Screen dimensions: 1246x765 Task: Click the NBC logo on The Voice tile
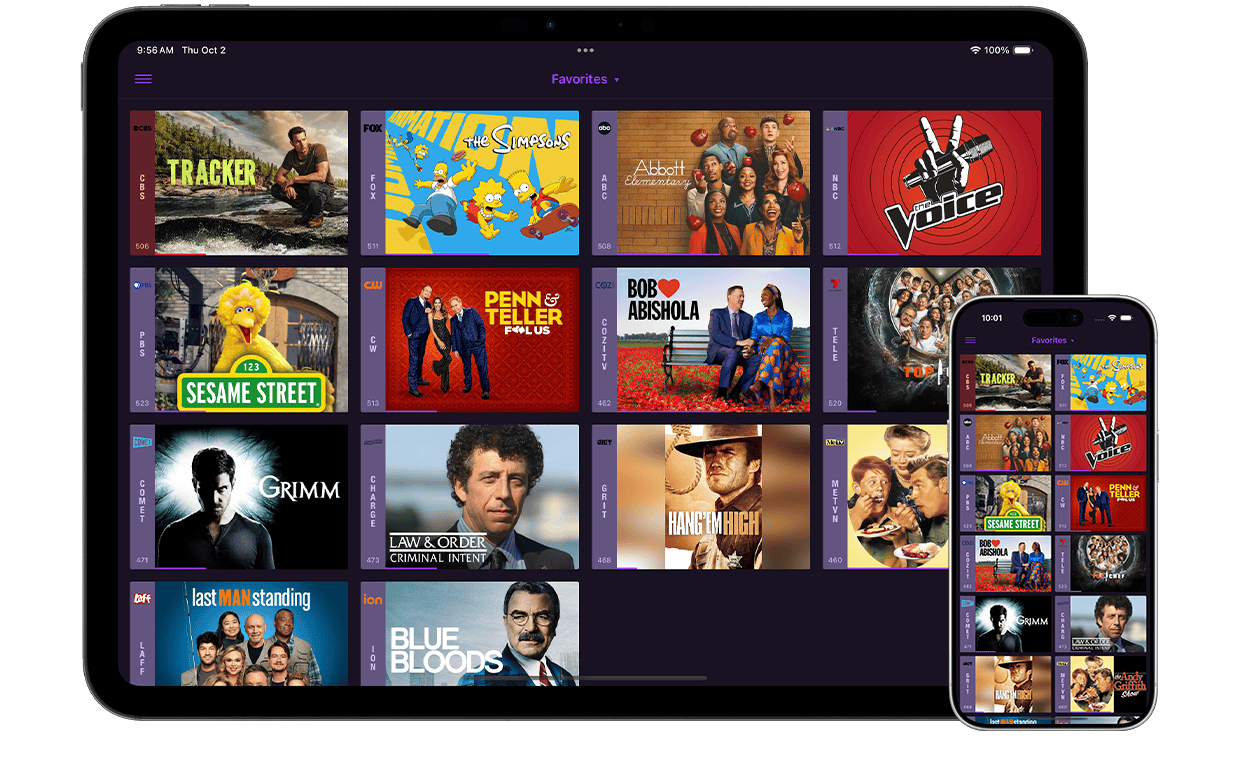836,128
